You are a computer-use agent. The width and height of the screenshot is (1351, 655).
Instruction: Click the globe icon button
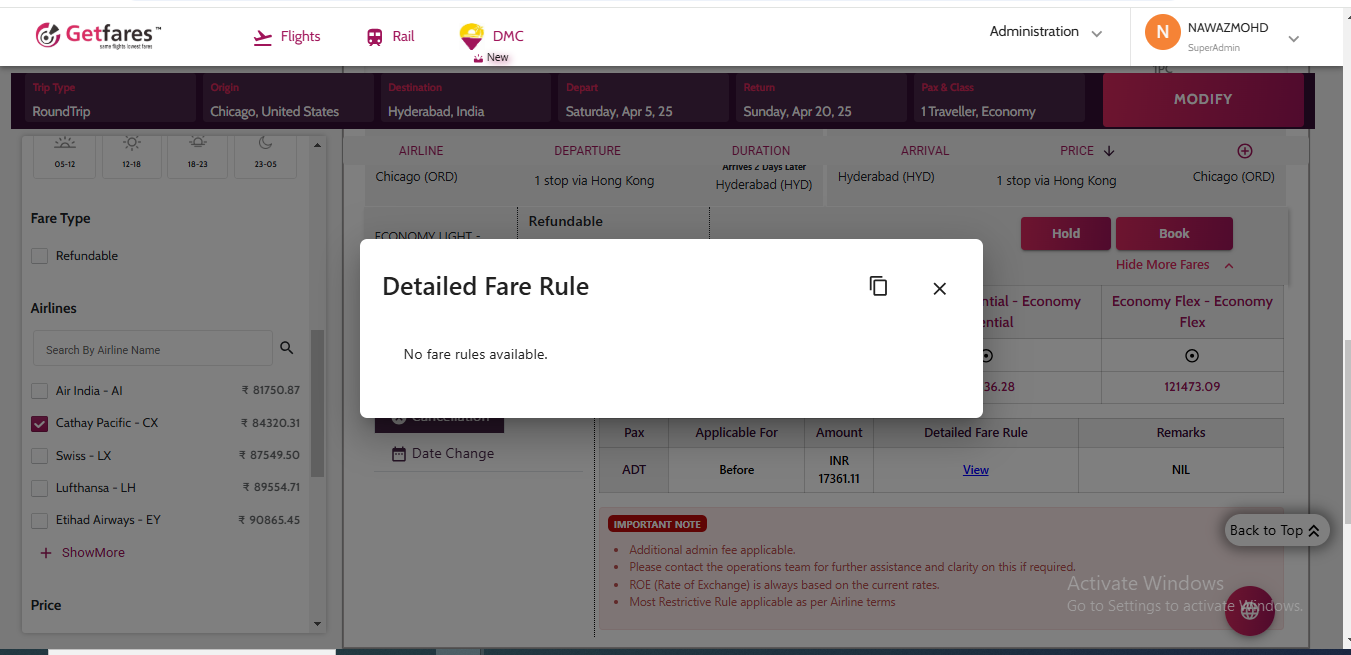coord(1249,611)
